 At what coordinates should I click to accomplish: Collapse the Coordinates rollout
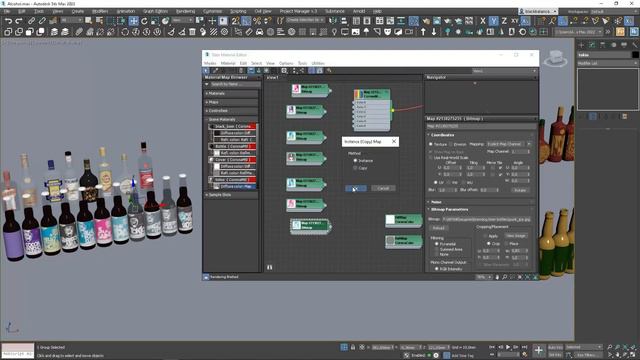481,135
